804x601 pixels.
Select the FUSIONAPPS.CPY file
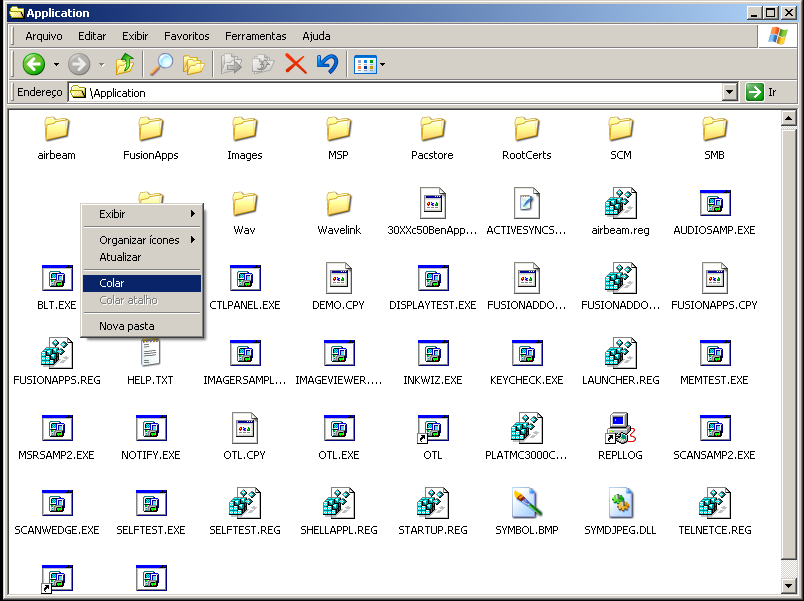tap(715, 278)
